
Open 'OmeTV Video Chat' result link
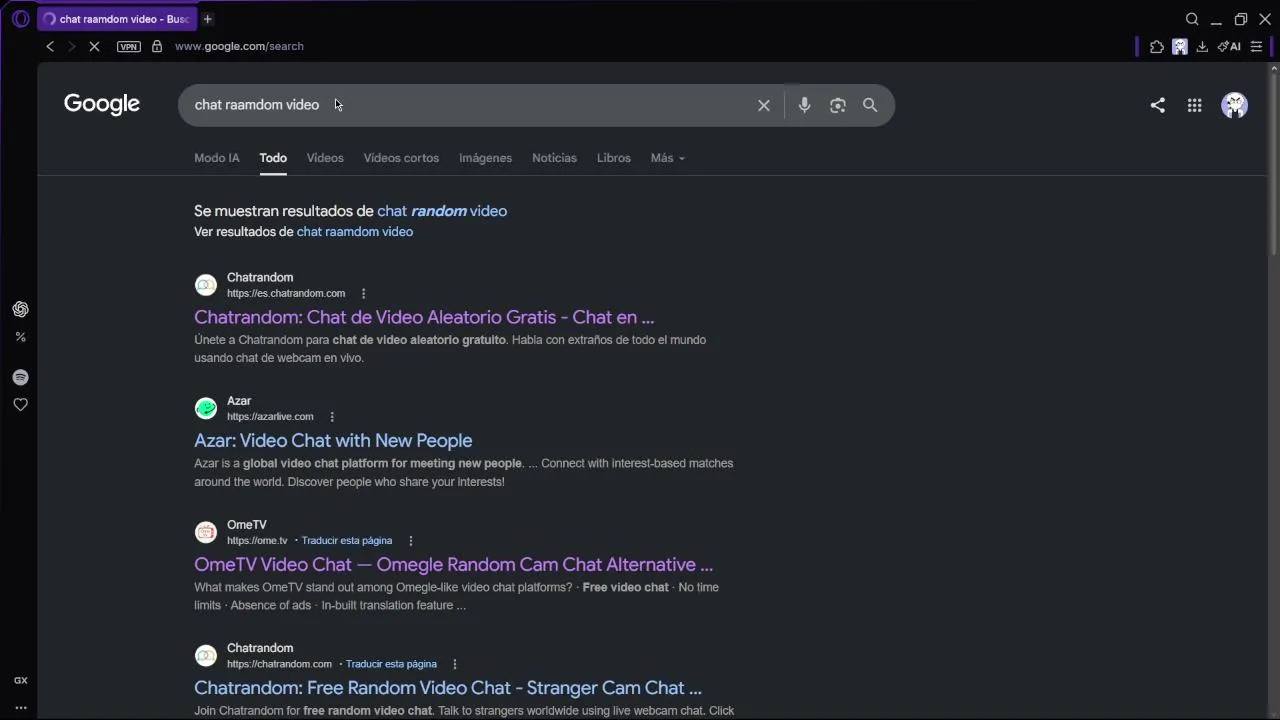tap(453, 565)
